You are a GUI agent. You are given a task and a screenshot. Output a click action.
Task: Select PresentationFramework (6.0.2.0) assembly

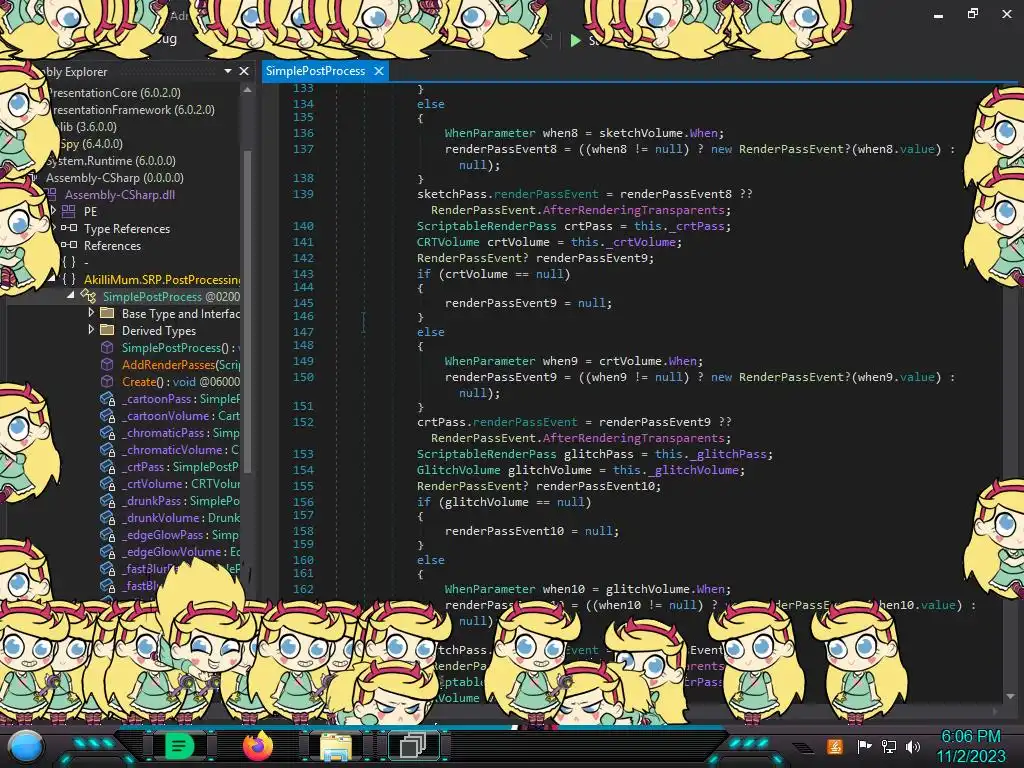[131, 110]
